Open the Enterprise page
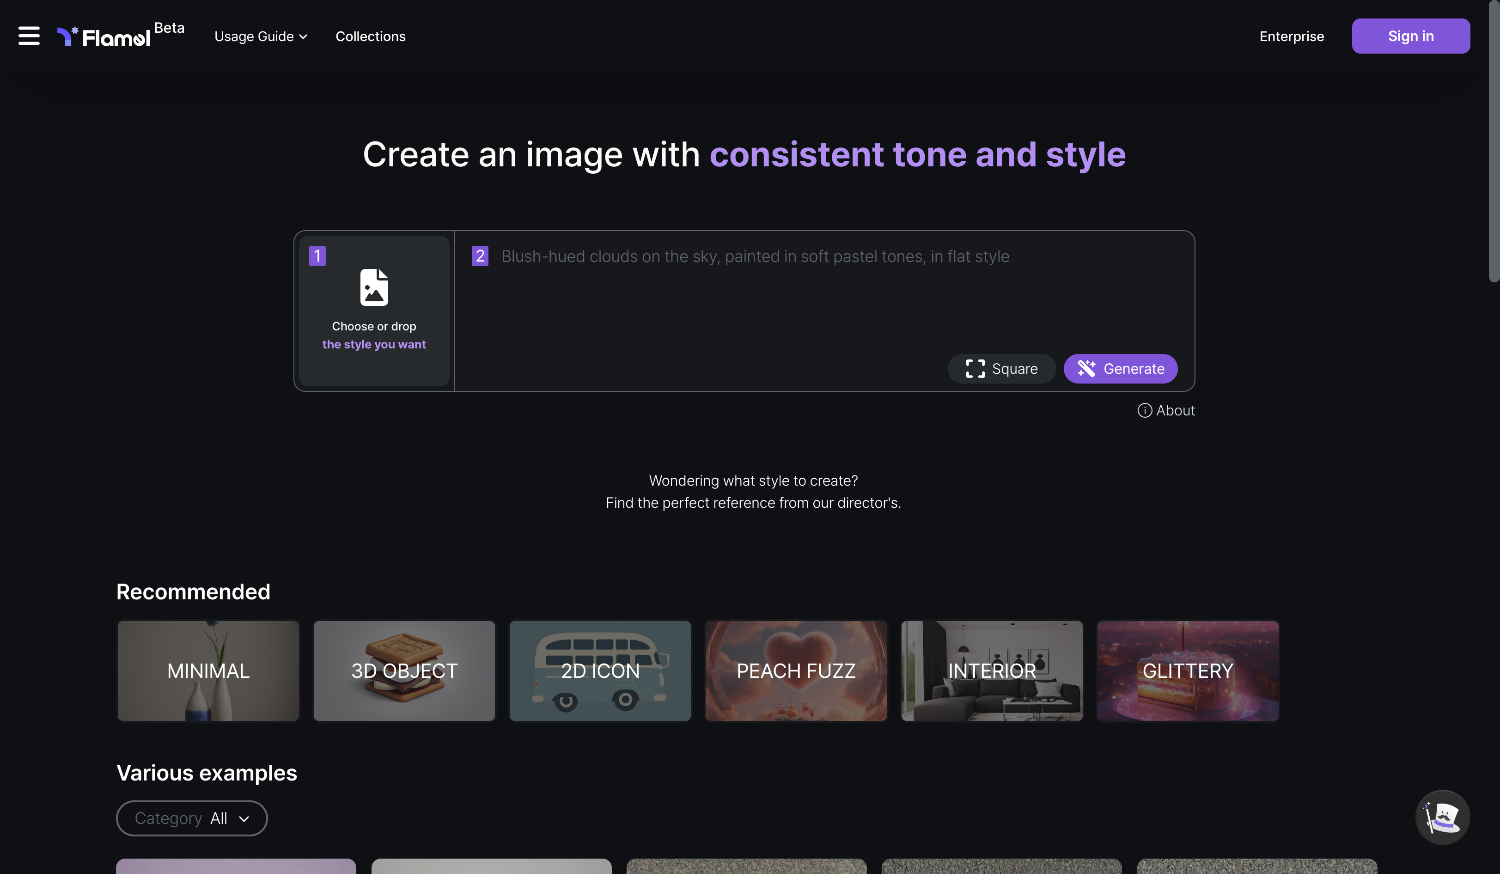 [x=1291, y=36]
